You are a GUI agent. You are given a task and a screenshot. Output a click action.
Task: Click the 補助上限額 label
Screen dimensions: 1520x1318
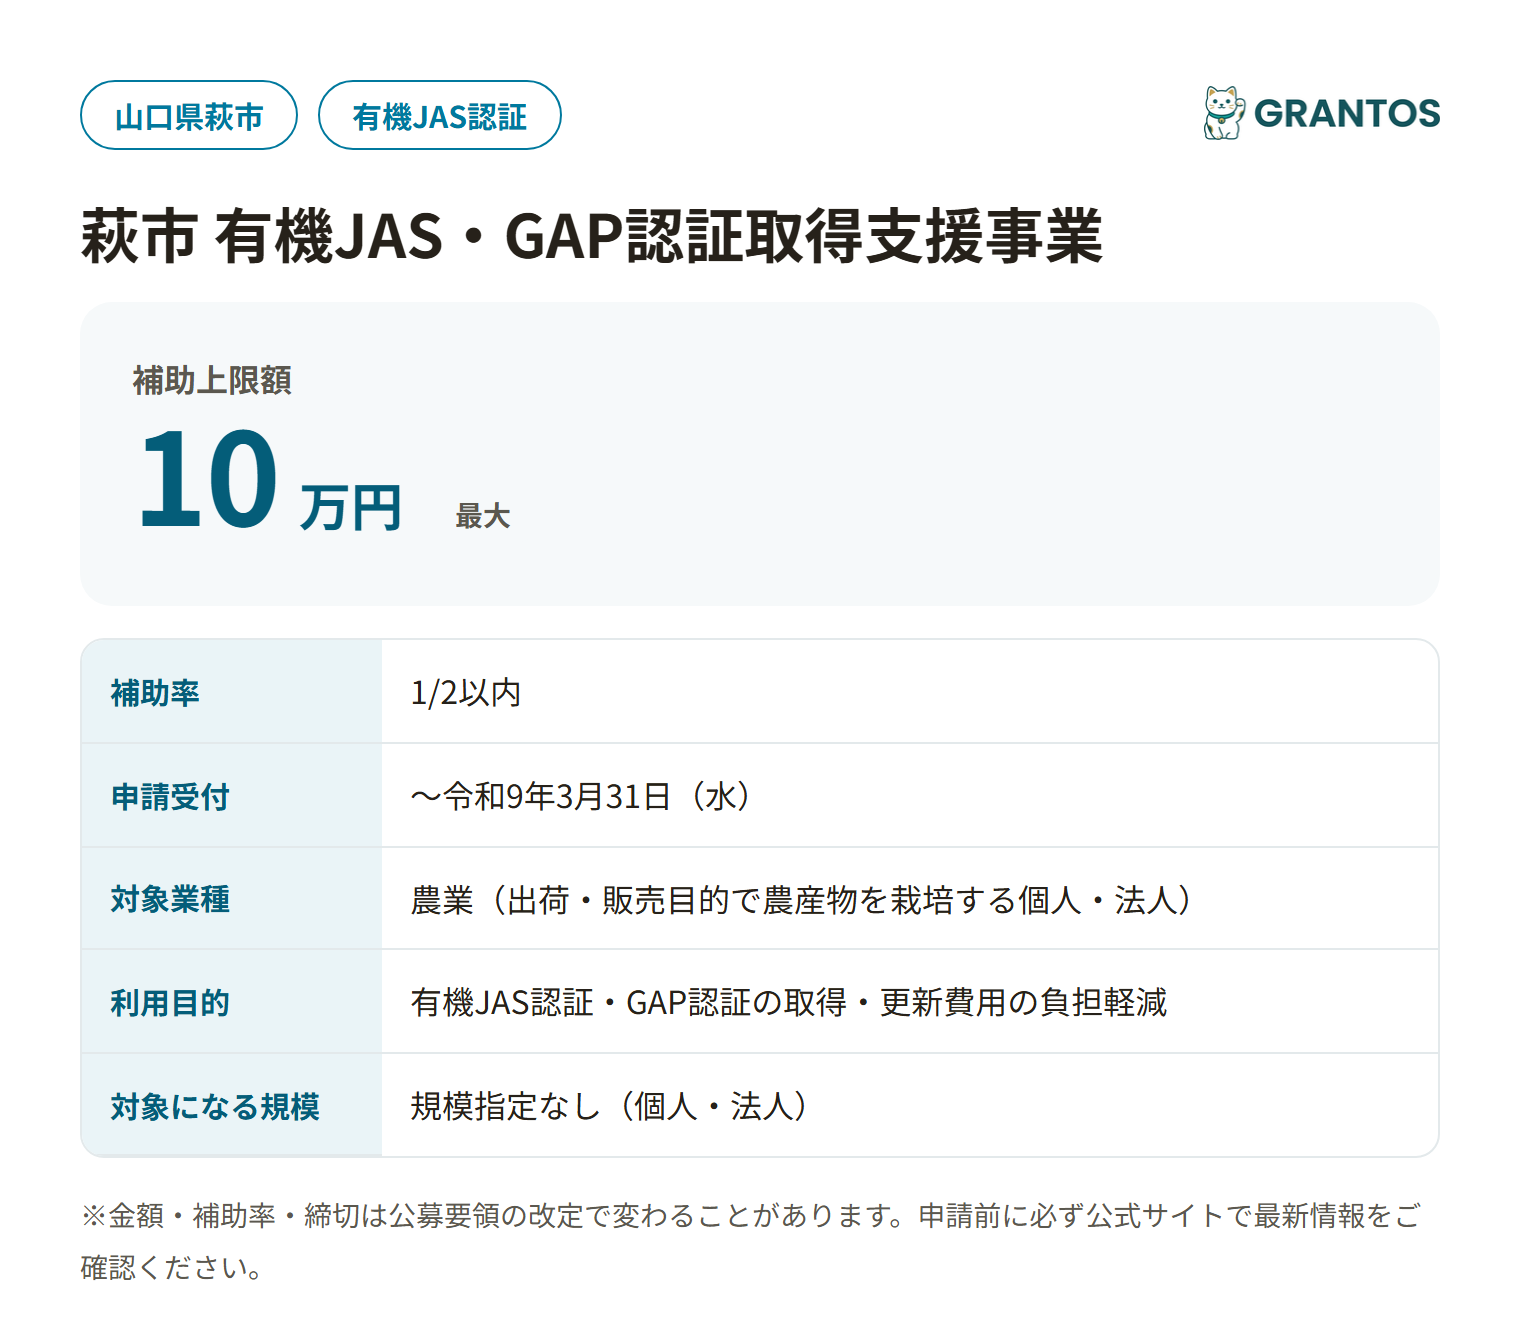[212, 380]
